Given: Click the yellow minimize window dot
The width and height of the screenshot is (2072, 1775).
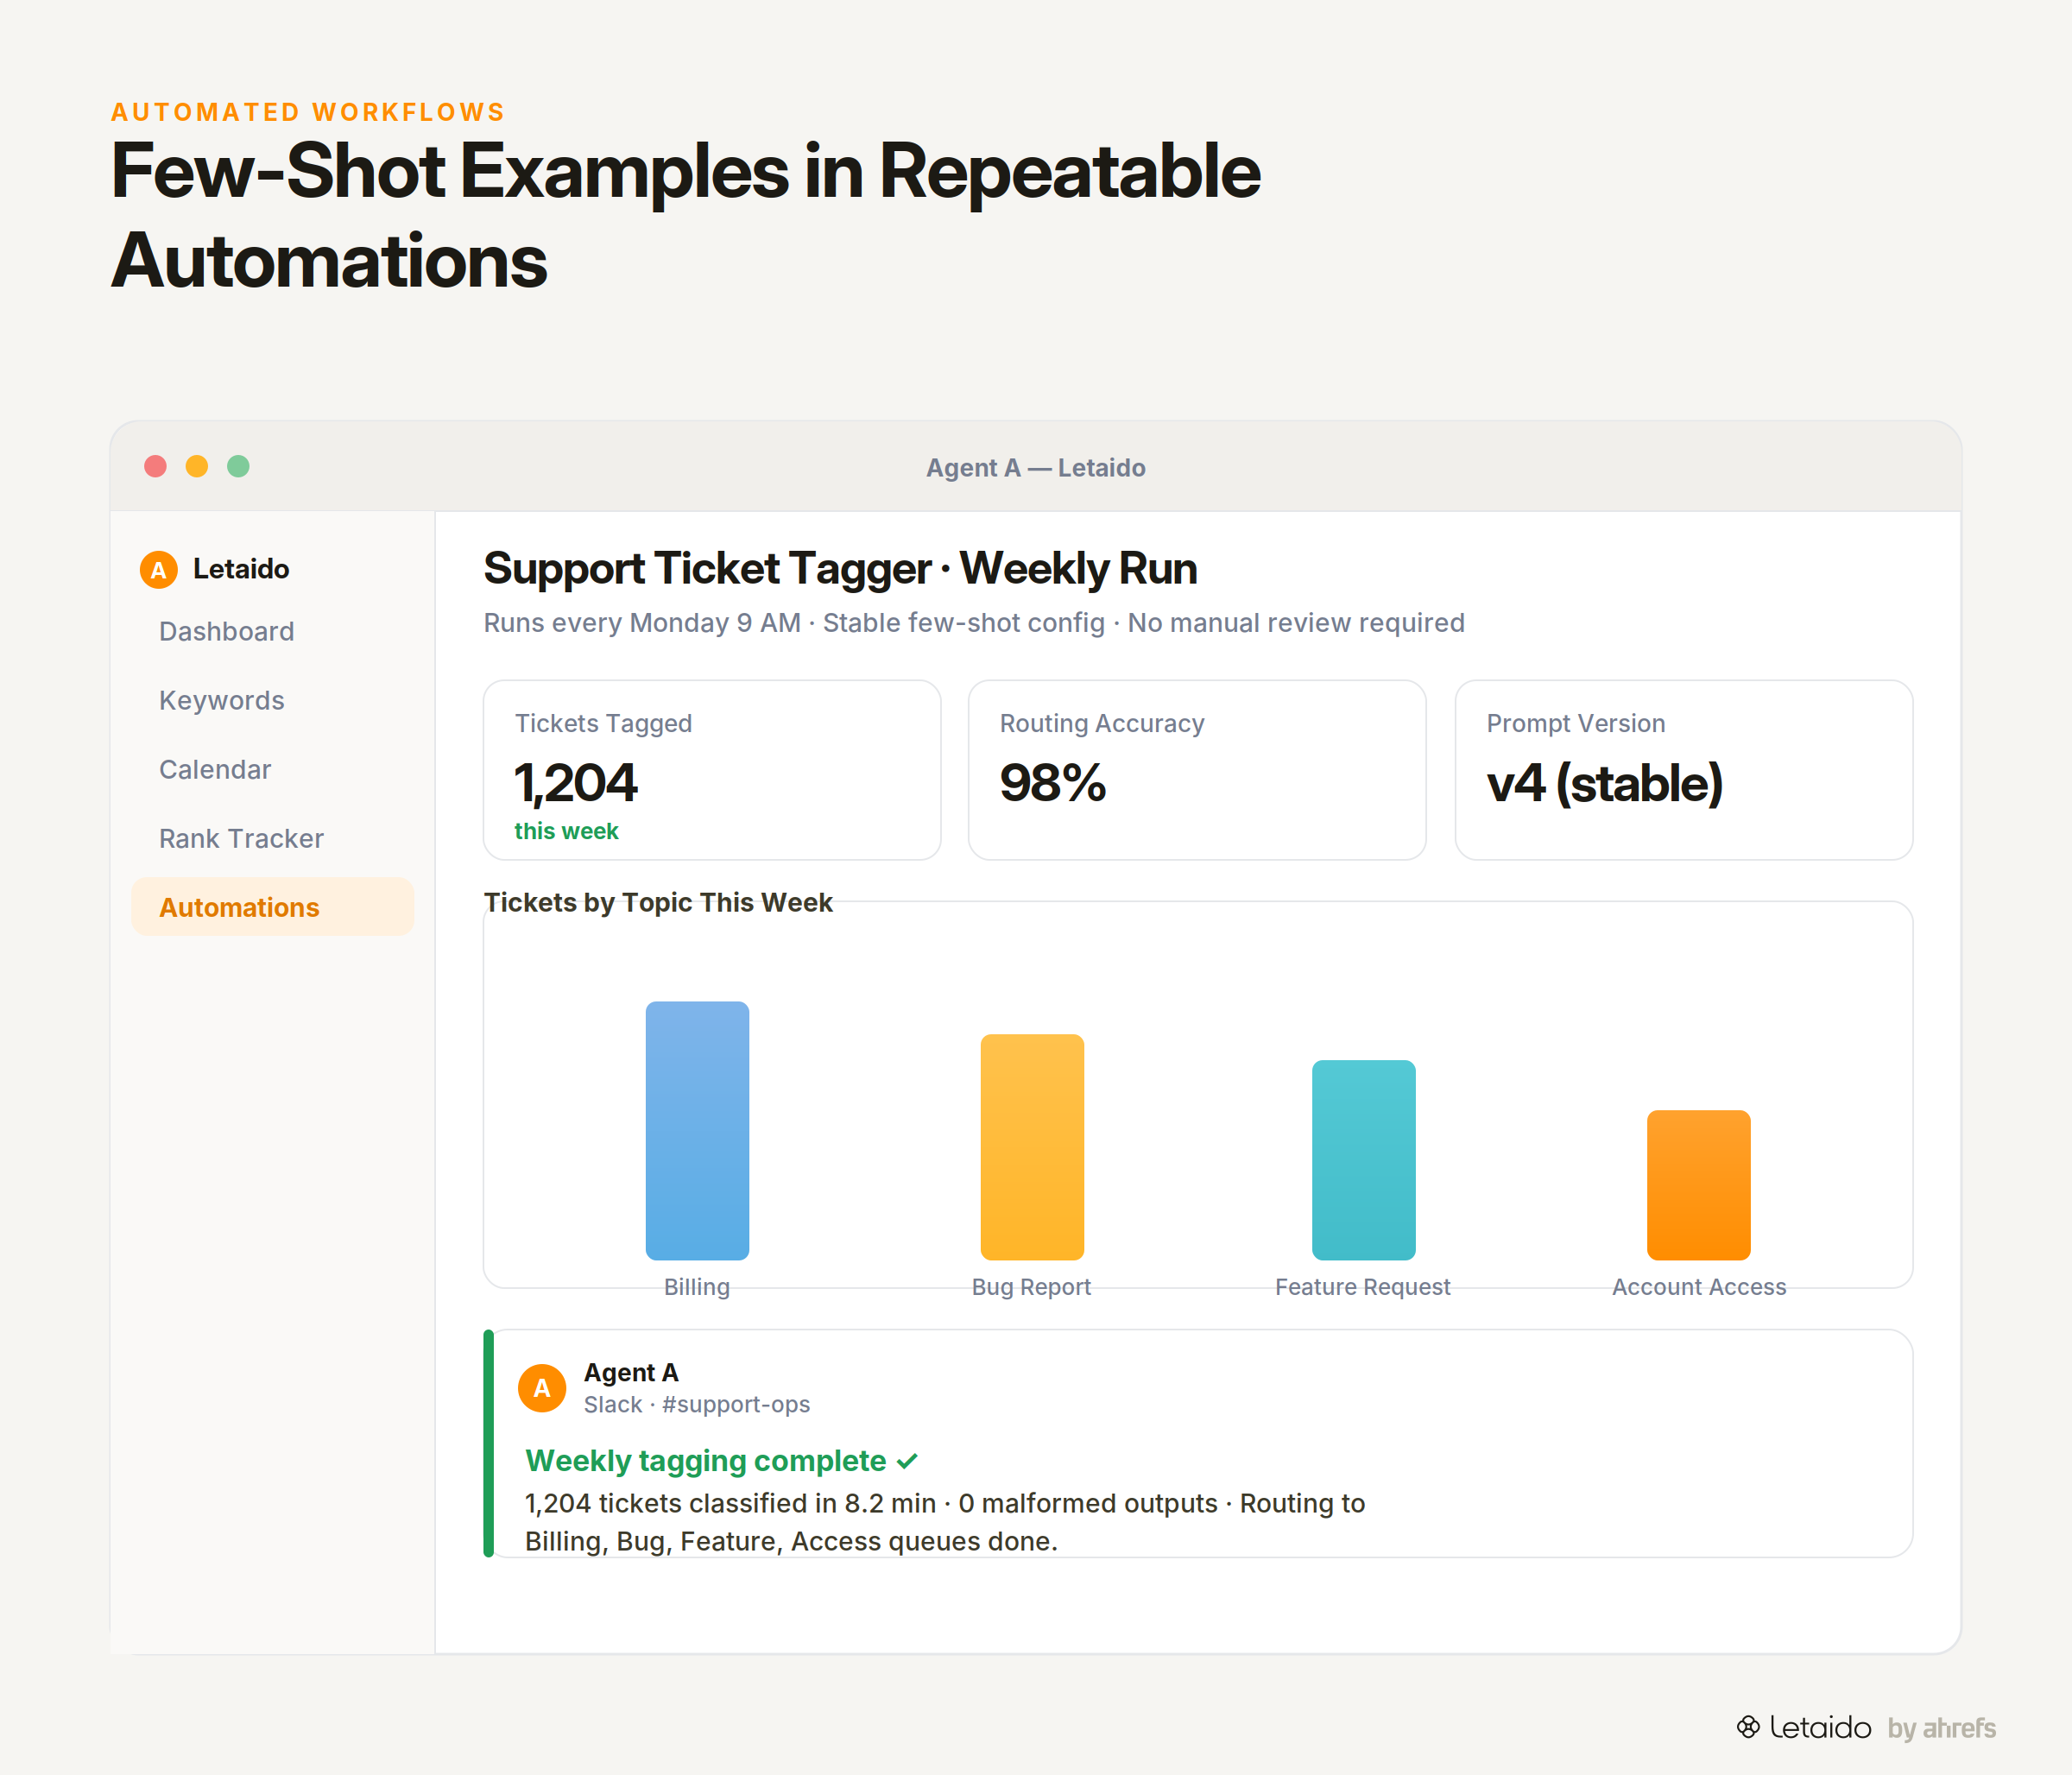Looking at the screenshot, I should [197, 467].
